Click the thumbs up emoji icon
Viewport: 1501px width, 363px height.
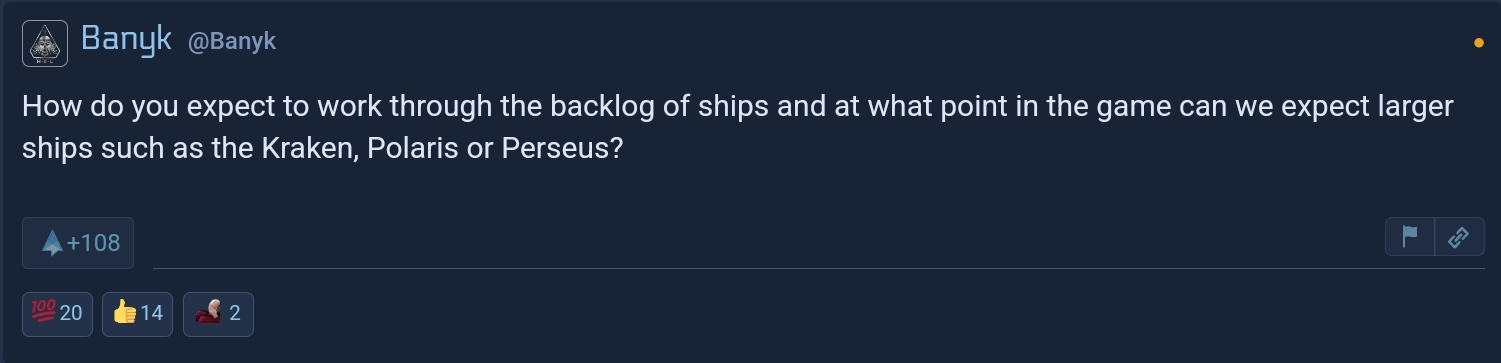tap(124, 313)
